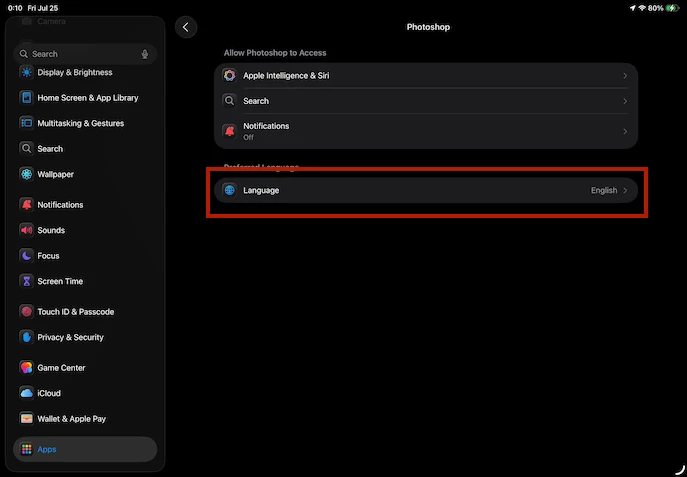Click the date Fri Jul 25
Image resolution: width=687 pixels, height=477 pixels.
42,8
